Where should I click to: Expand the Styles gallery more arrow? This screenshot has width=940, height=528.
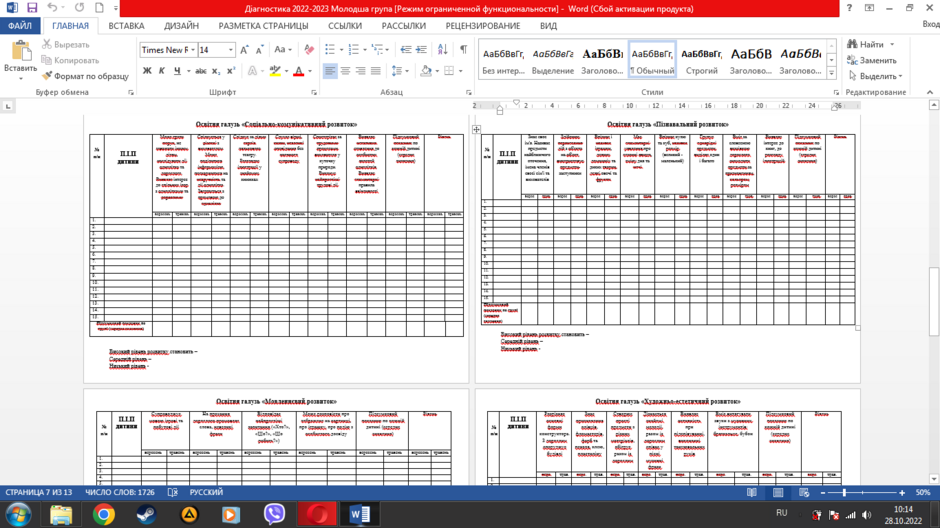point(831,74)
